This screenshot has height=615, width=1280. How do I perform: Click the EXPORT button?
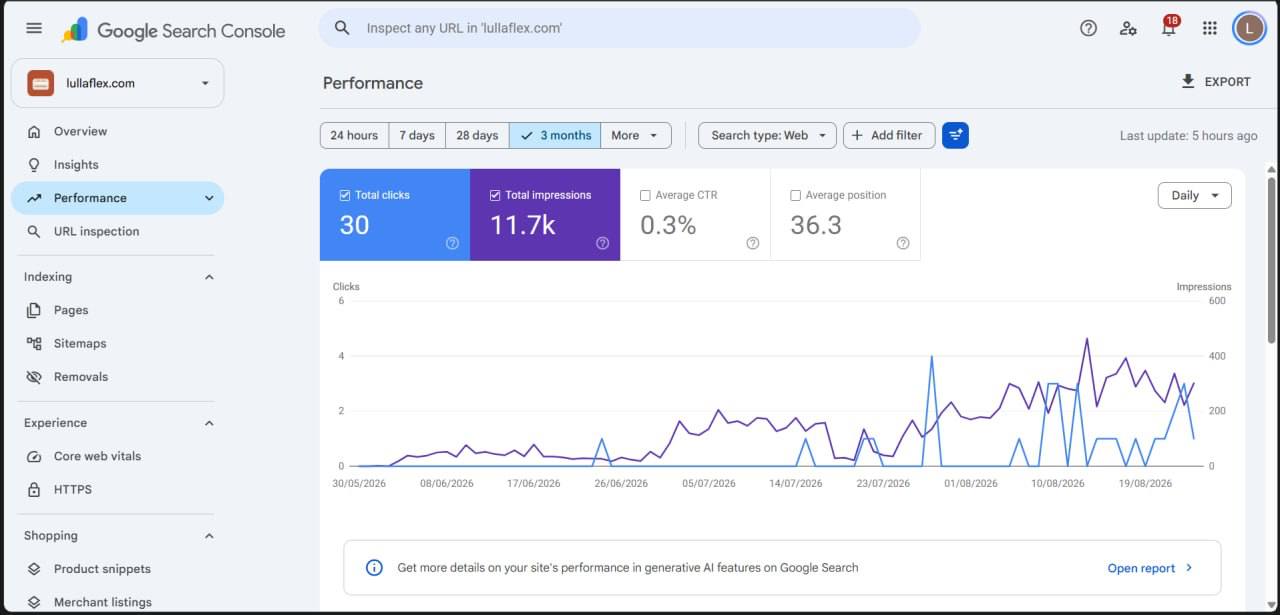[x=1216, y=82]
